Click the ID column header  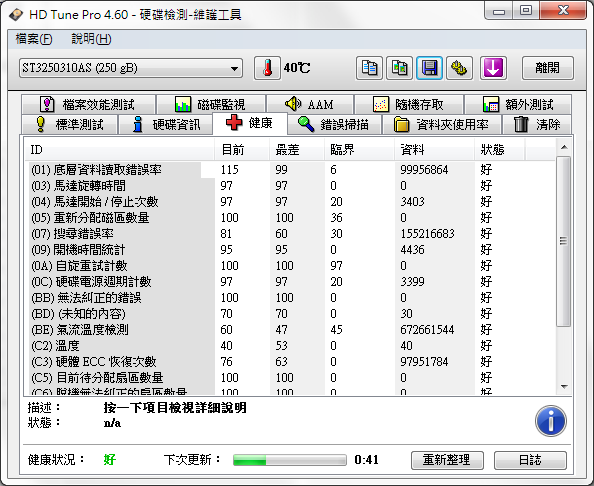(119, 150)
